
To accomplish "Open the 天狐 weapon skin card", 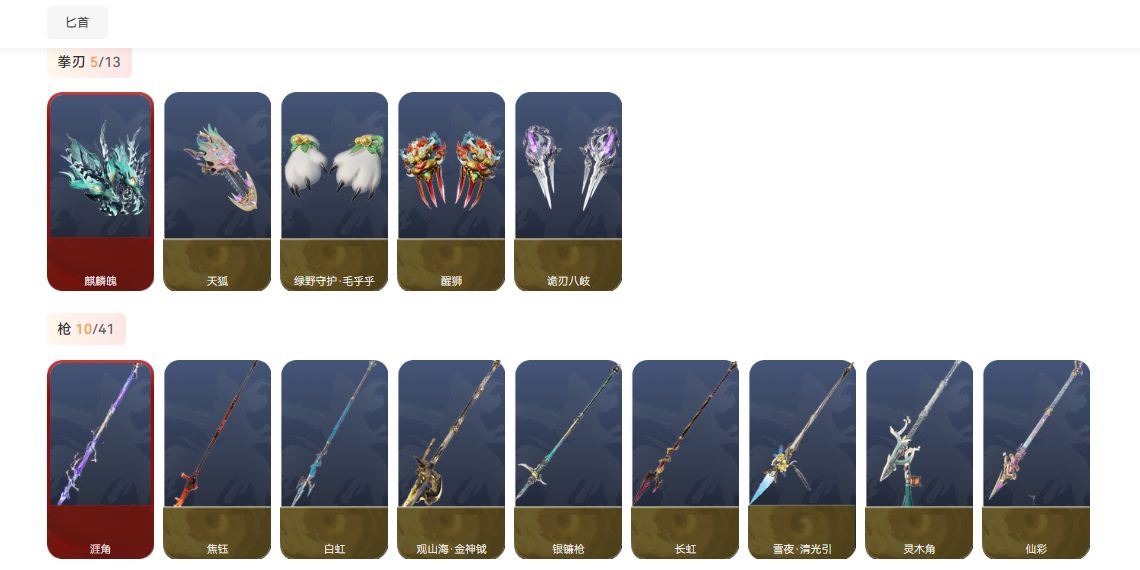I will pos(217,191).
